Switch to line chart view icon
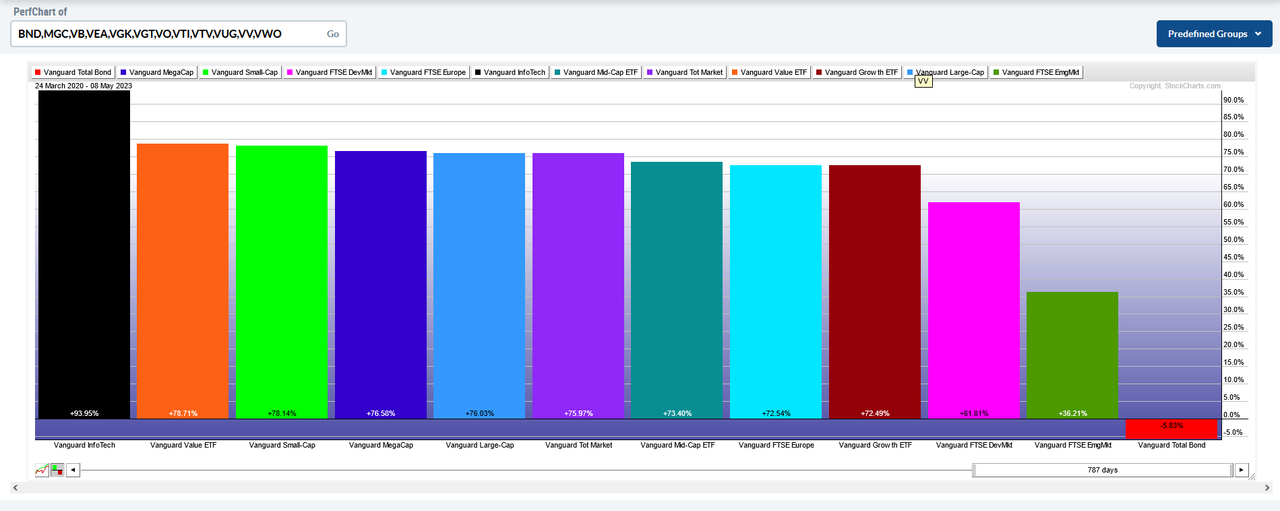Screen dimensions: 1280x511 tap(41, 470)
